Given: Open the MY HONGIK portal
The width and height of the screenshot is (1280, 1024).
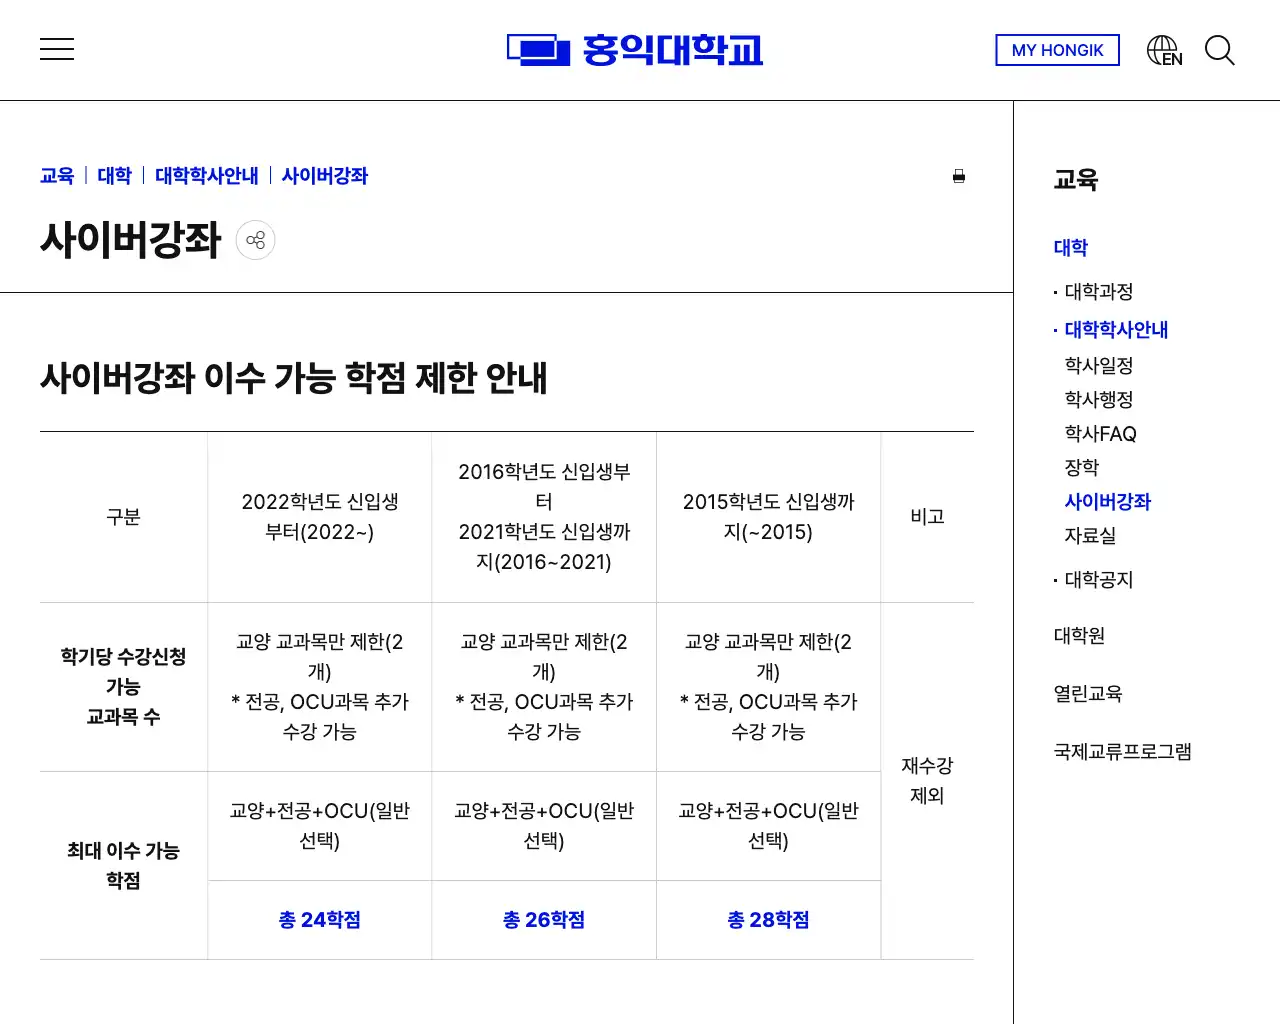Looking at the screenshot, I should 1057,50.
